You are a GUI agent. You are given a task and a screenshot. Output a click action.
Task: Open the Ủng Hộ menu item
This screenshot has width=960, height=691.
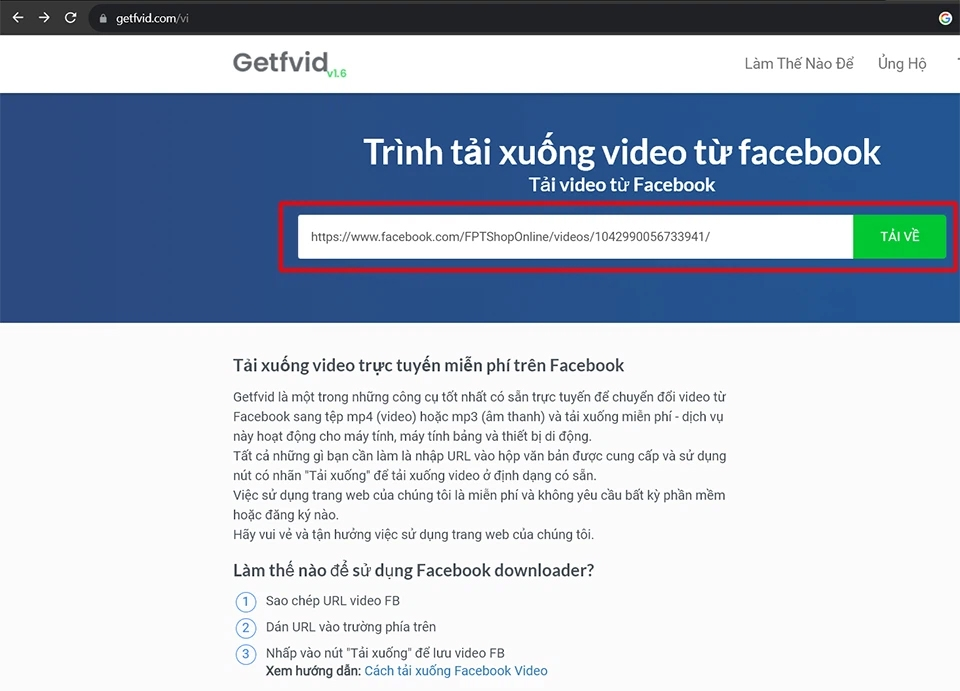[901, 63]
